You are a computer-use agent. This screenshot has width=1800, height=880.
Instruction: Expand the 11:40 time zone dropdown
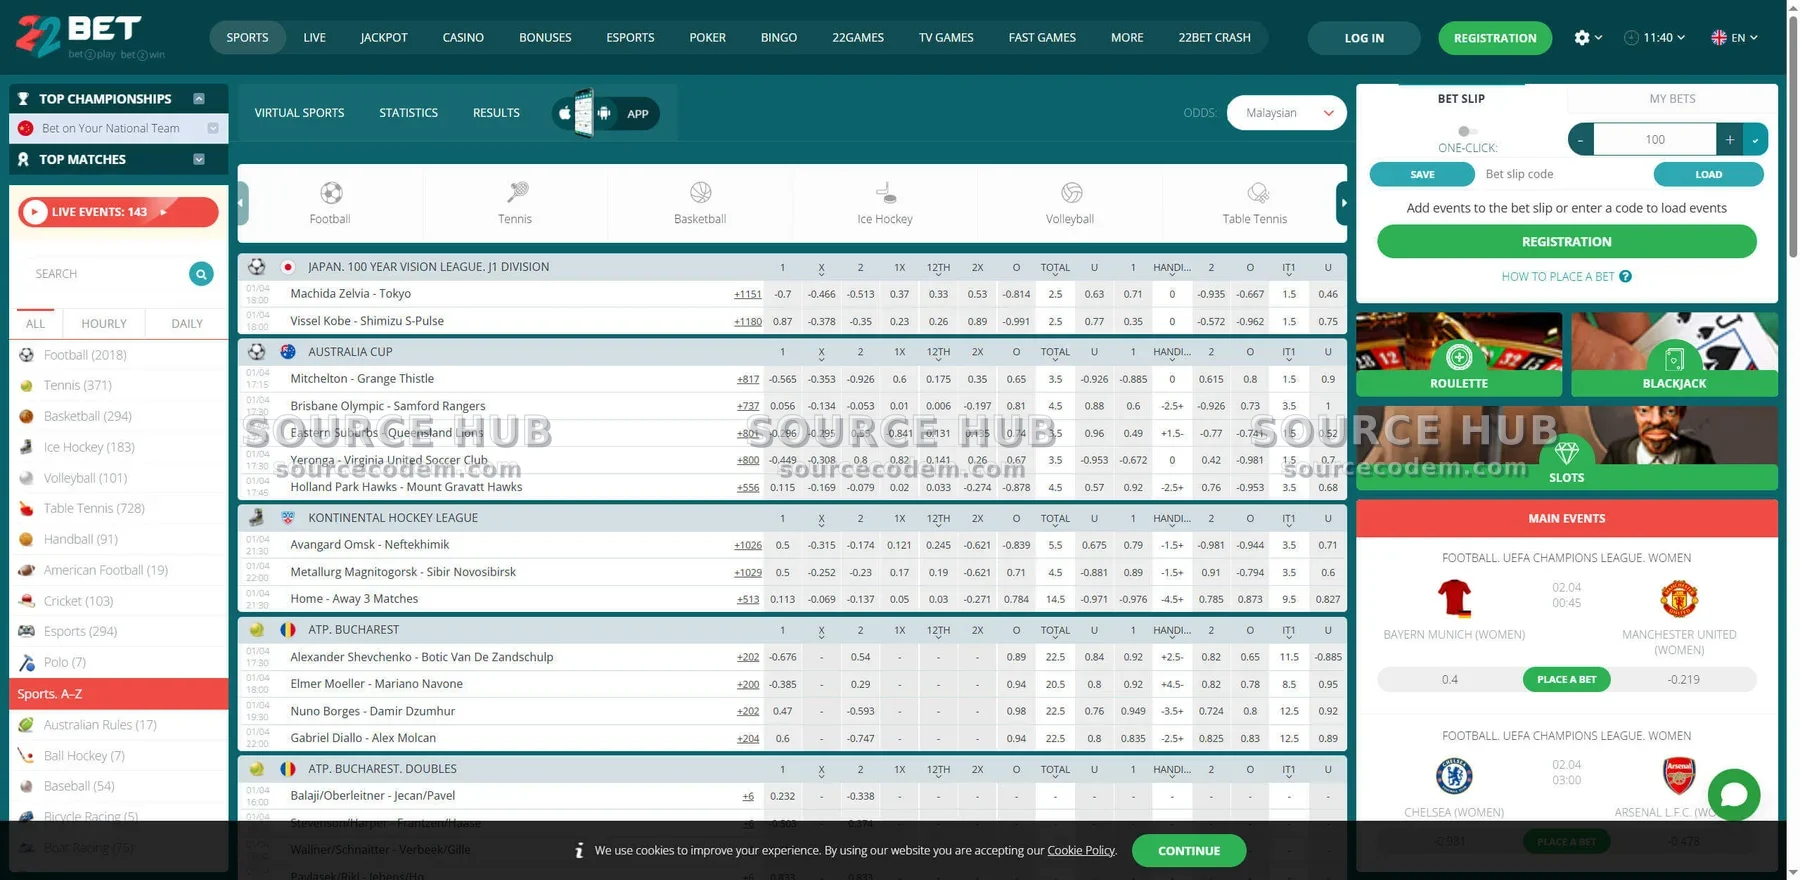(1656, 38)
